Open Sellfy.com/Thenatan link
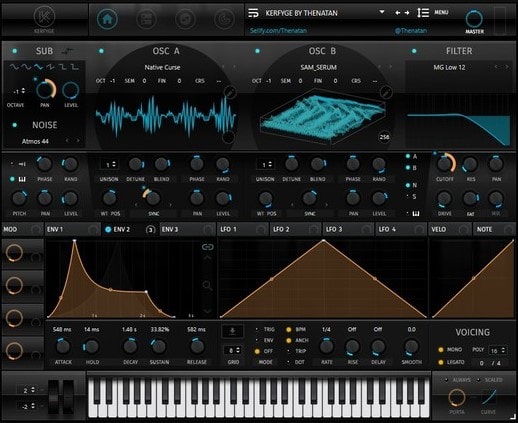This screenshot has width=518, height=423. click(278, 31)
